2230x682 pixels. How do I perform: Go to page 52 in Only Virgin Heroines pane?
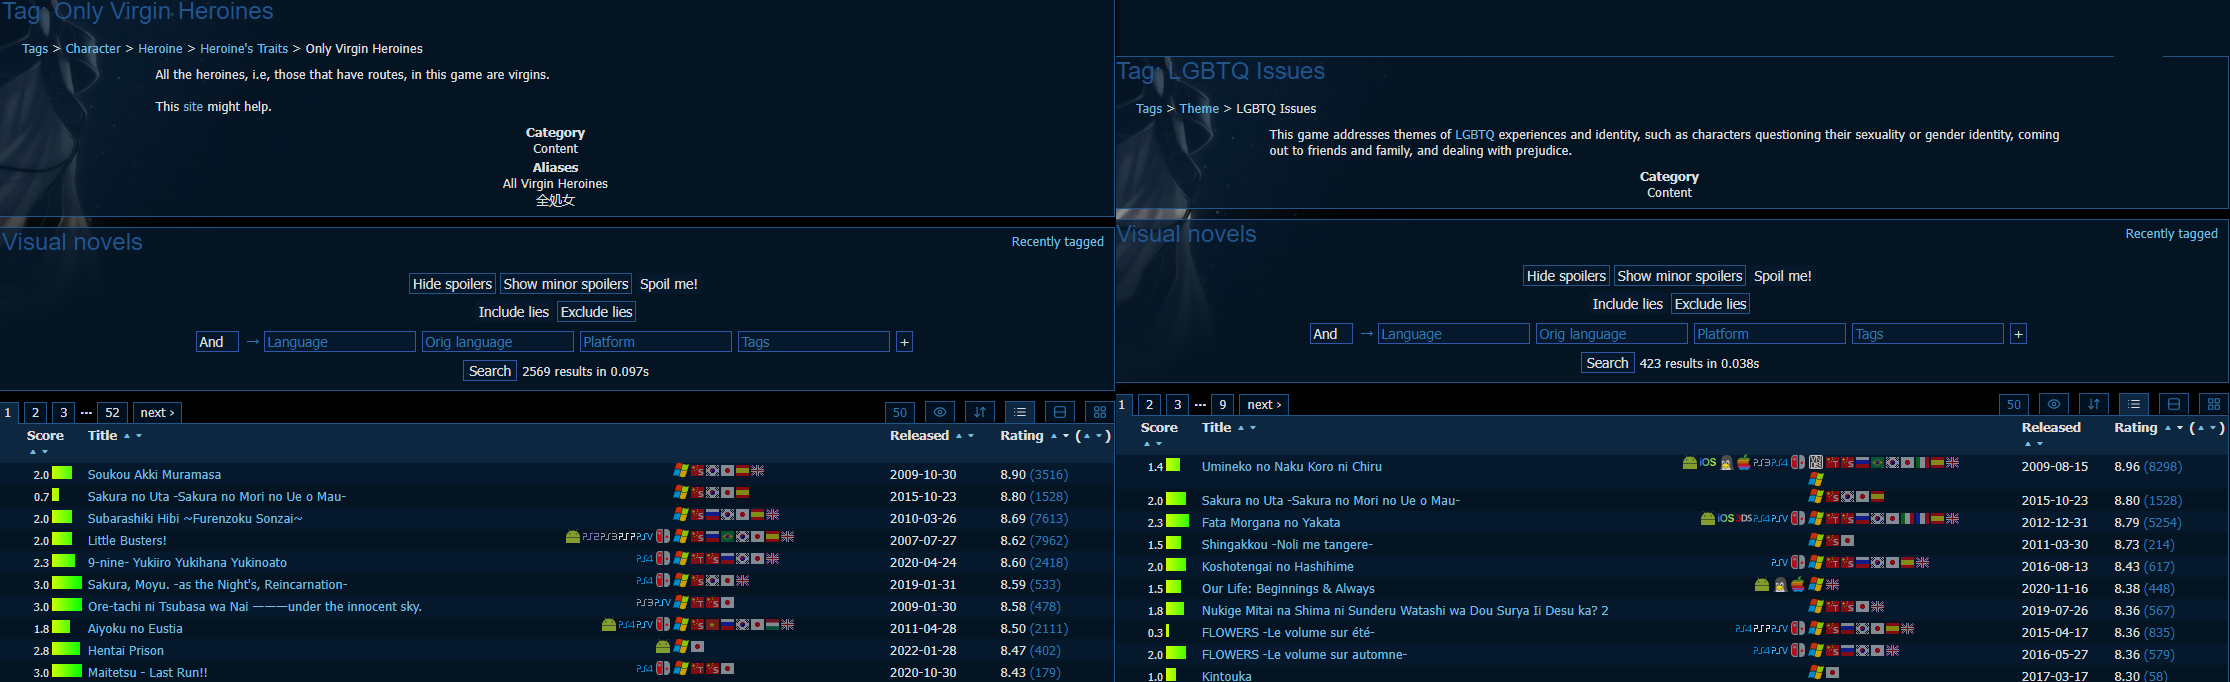click(x=113, y=412)
